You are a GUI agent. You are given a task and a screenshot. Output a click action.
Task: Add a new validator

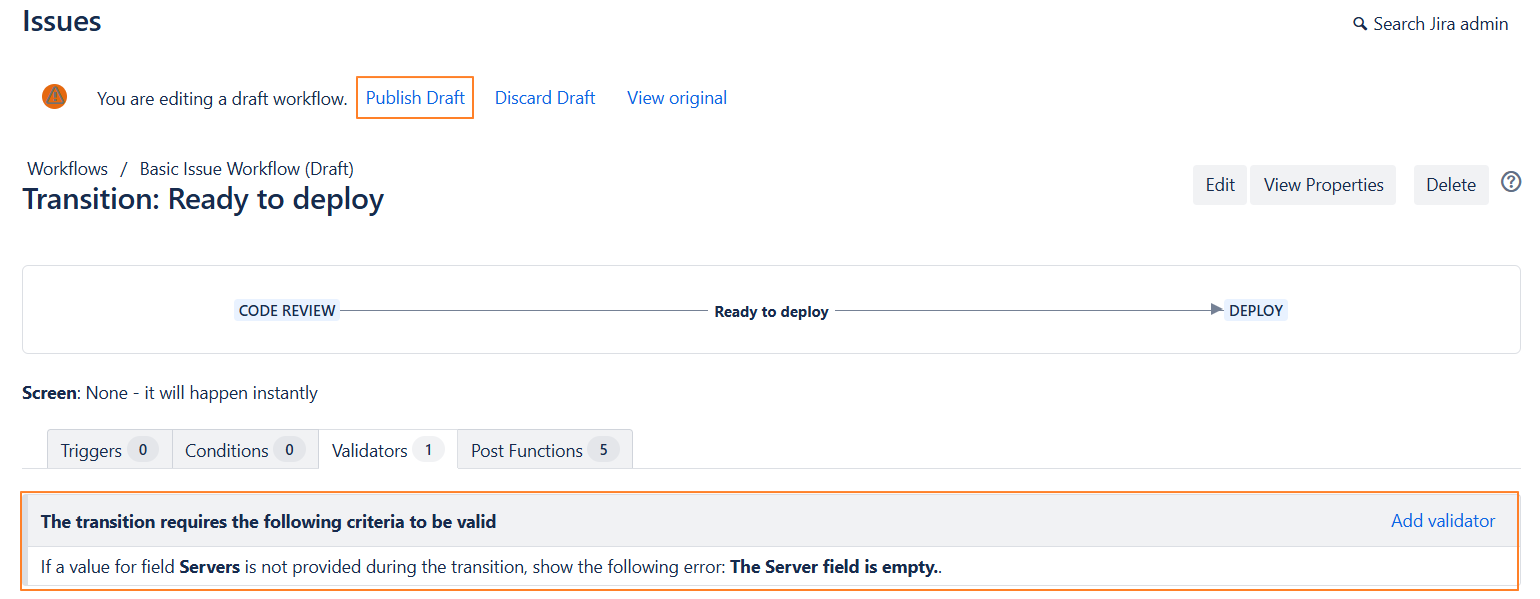1442,521
